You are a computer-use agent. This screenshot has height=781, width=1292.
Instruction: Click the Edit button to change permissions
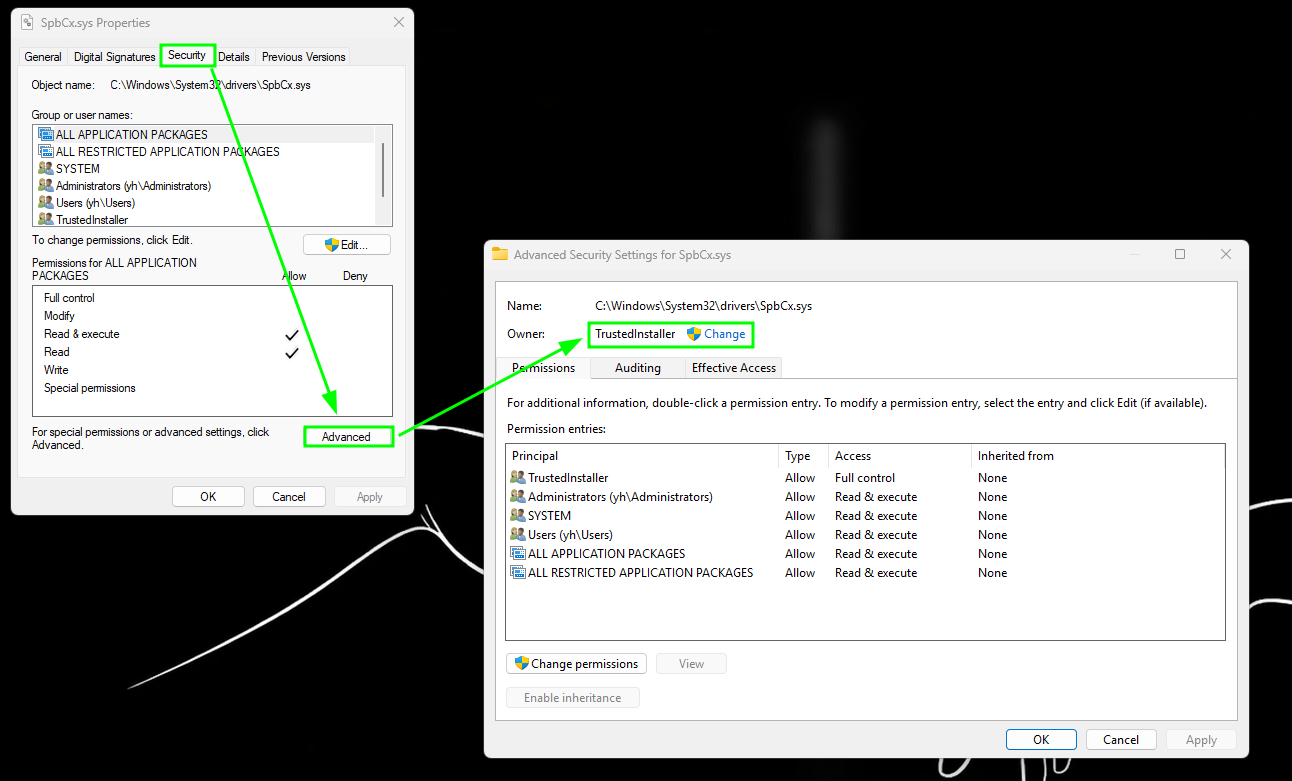tap(347, 245)
